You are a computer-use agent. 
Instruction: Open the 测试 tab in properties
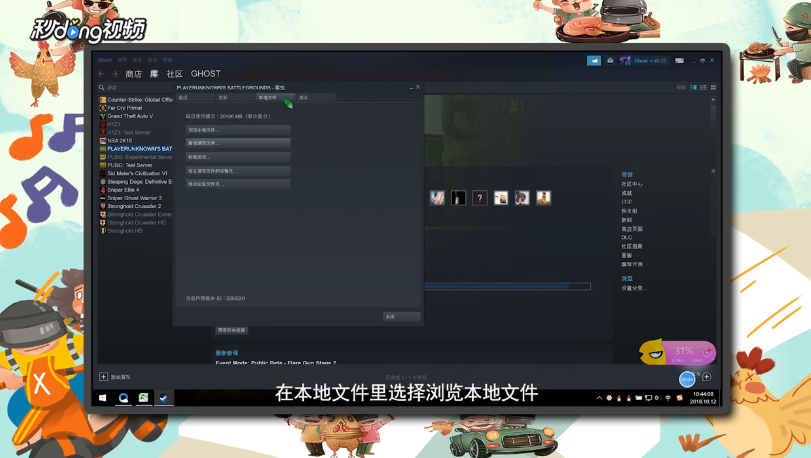[x=316, y=98]
